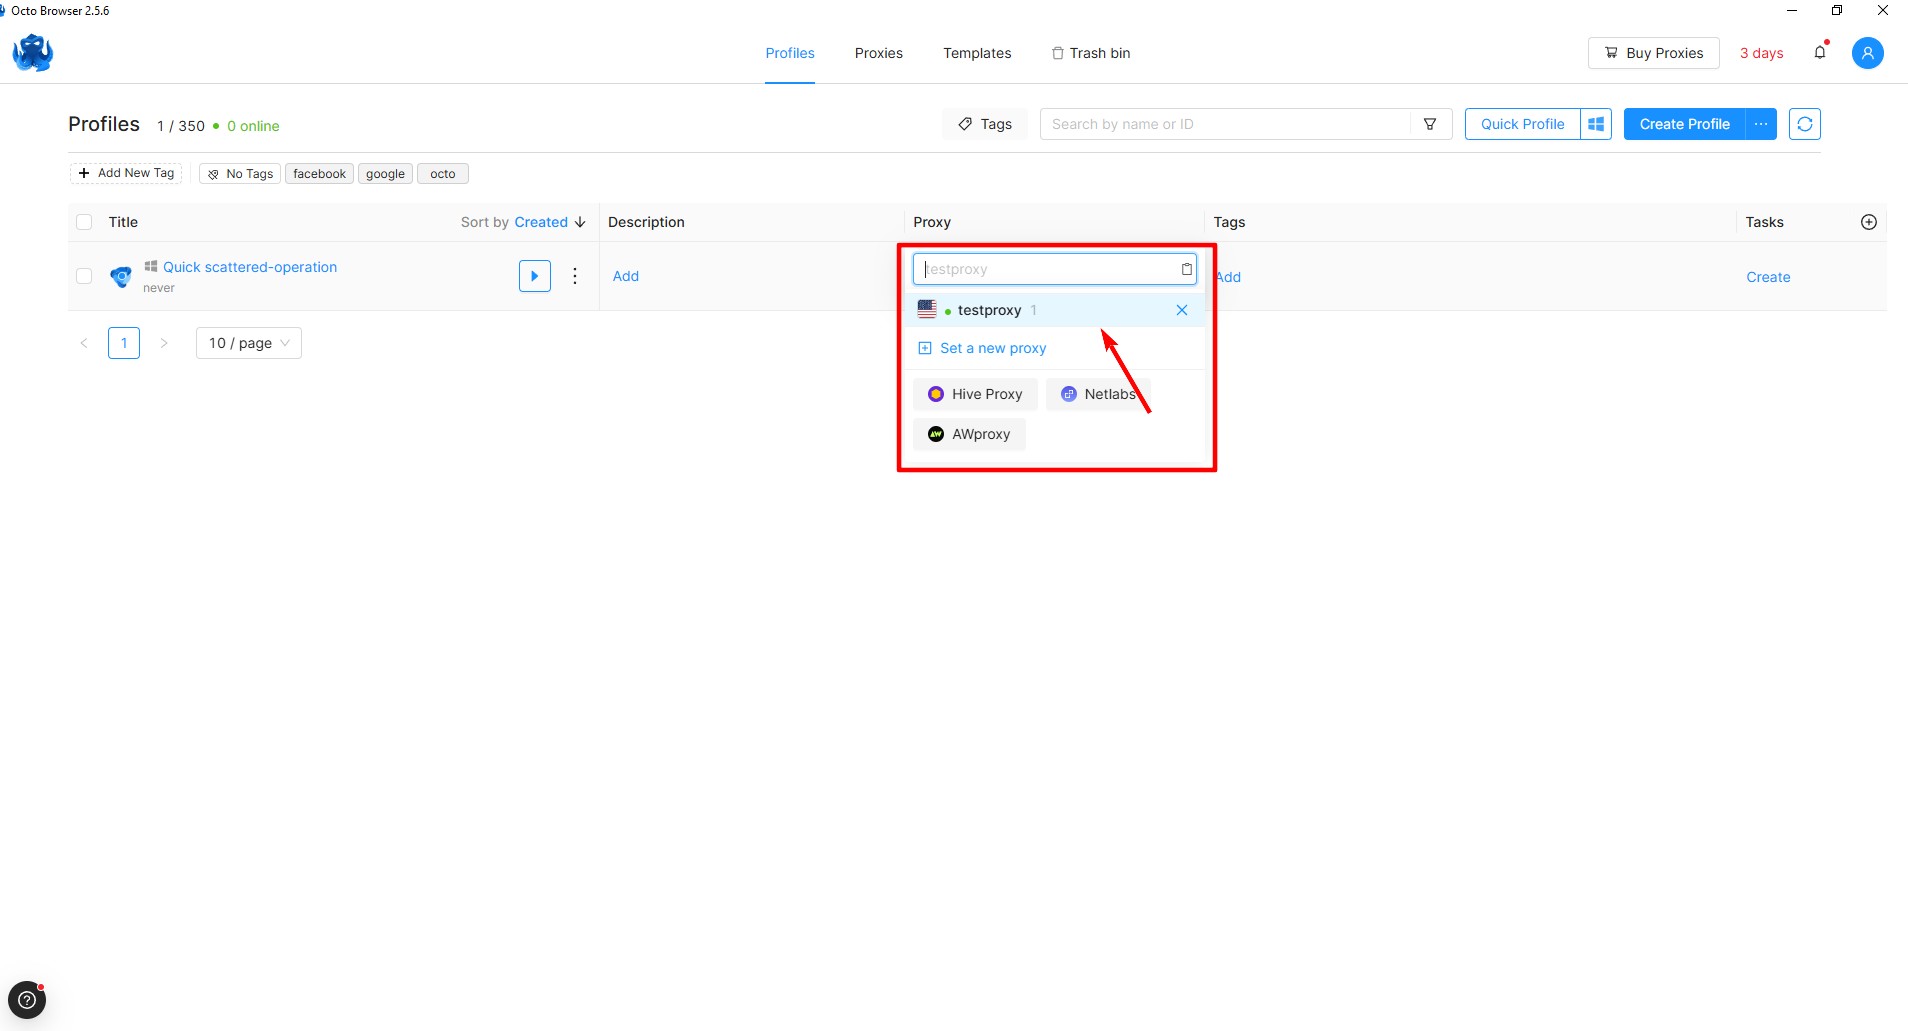Open the help question mark button
This screenshot has height=1031, width=1908.
[27, 1000]
